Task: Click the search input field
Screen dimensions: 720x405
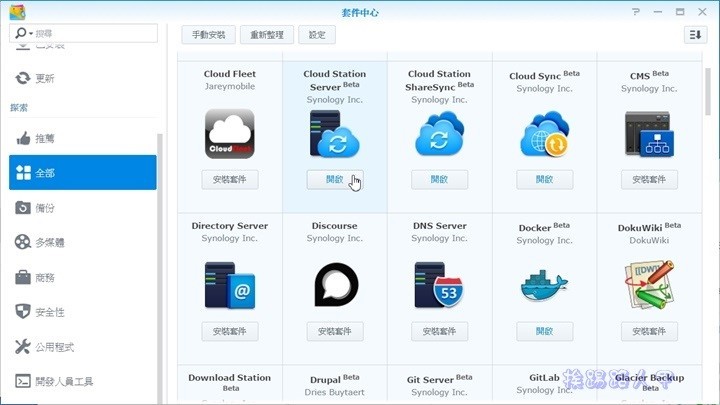Action: [x=94, y=34]
